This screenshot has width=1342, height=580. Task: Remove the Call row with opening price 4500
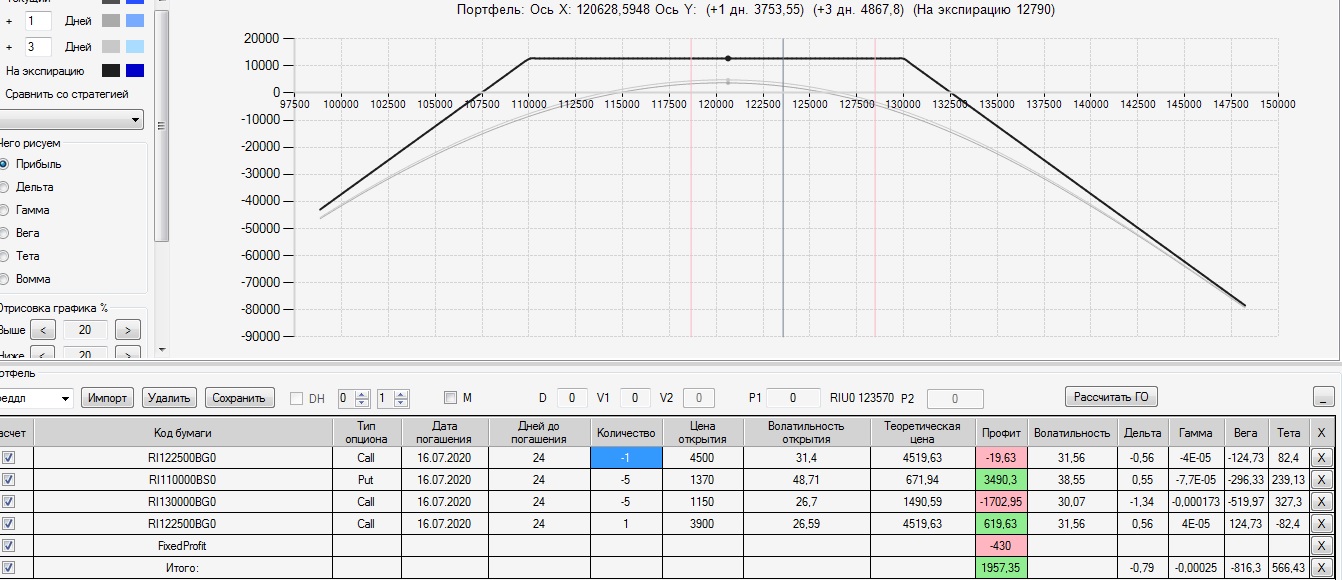[x=1321, y=457]
